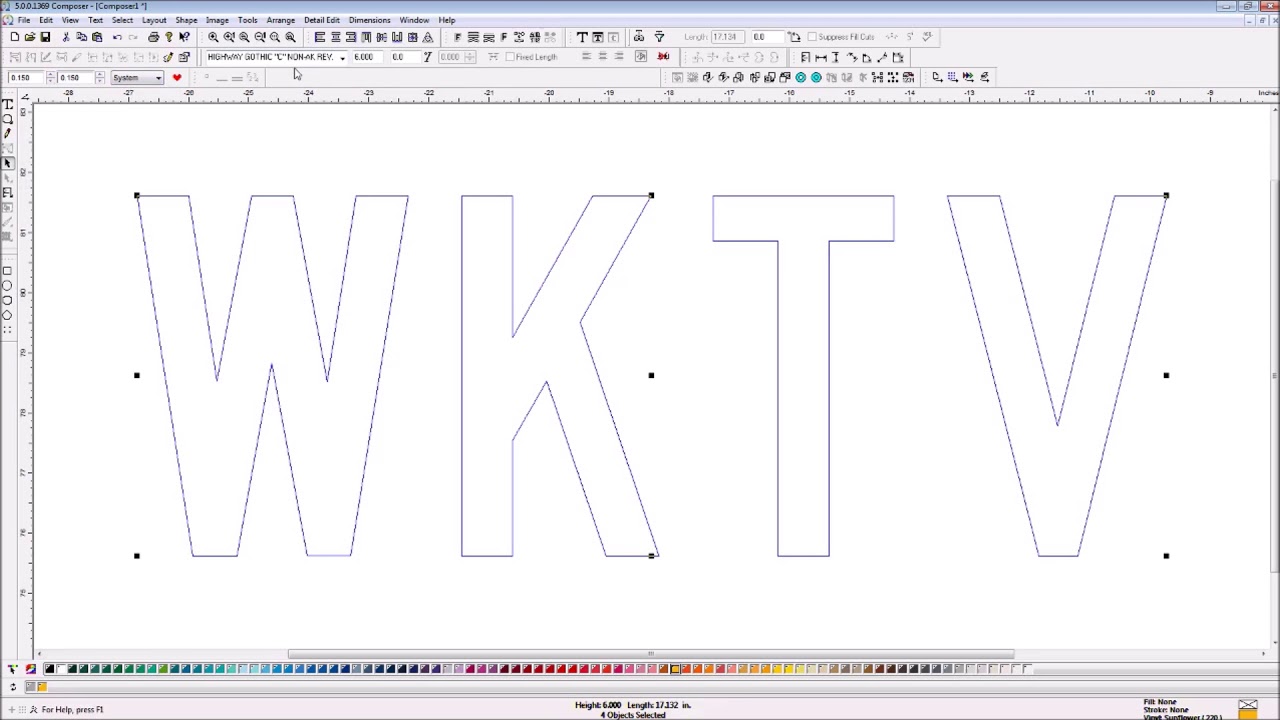Click the slant italic icon beside the 0.0 field
The height and width of the screenshot is (720, 1280).
[427, 57]
